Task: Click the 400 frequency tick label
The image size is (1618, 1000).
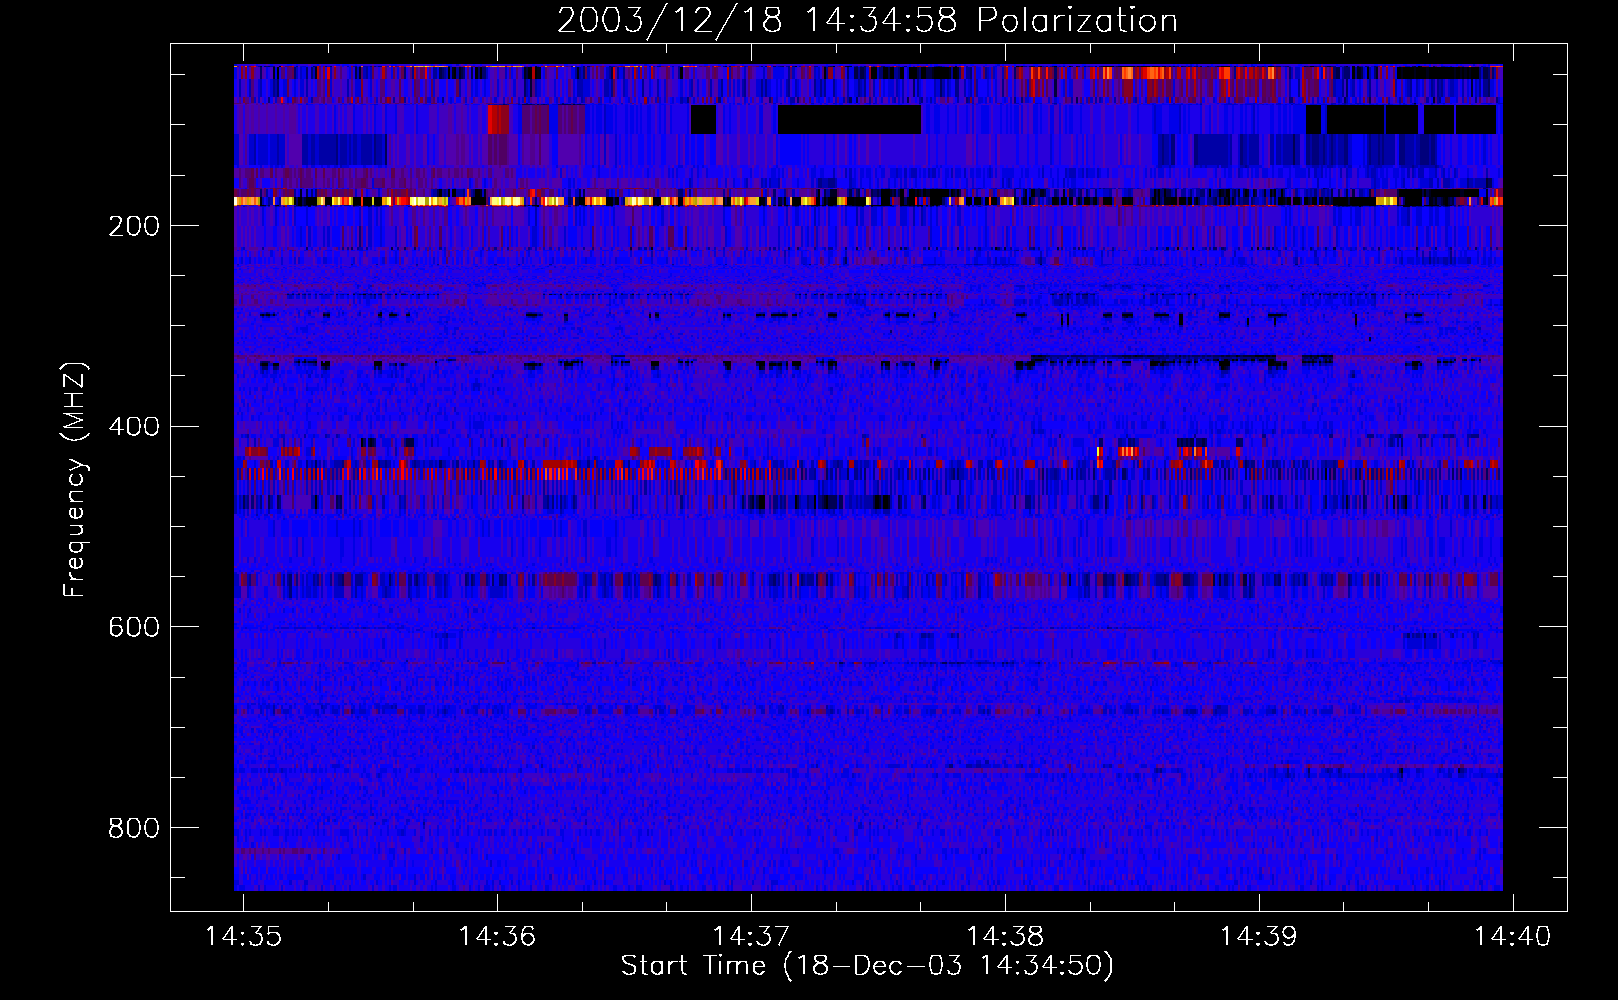Action: [x=134, y=427]
